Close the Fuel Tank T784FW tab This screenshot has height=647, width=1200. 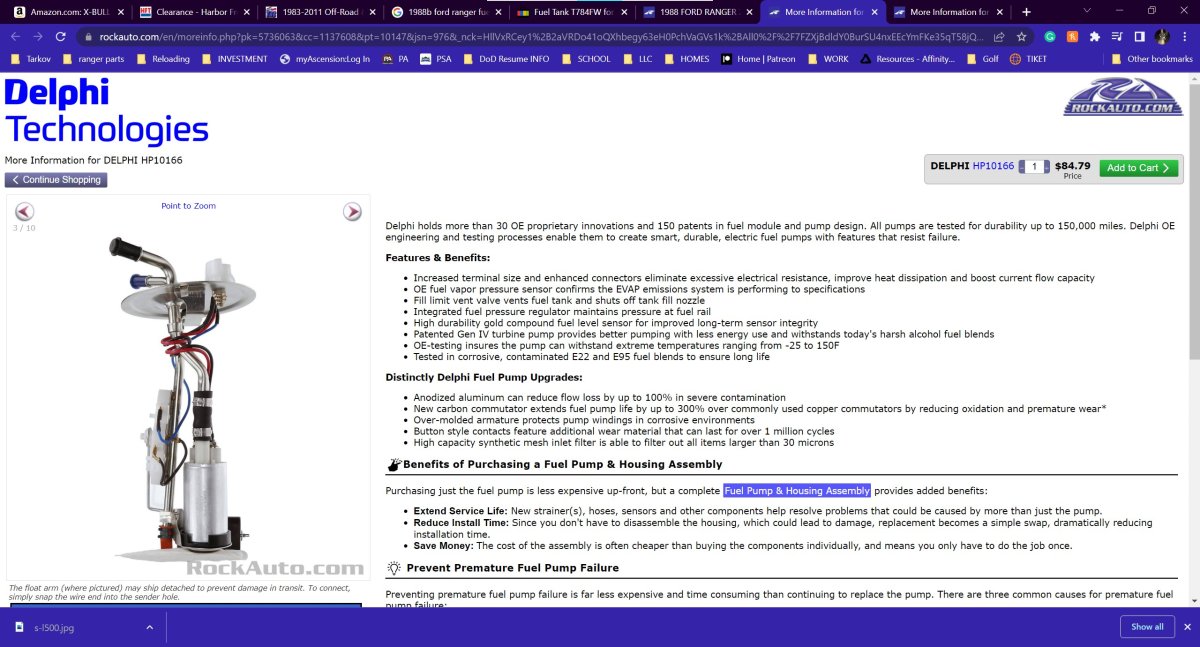(622, 12)
